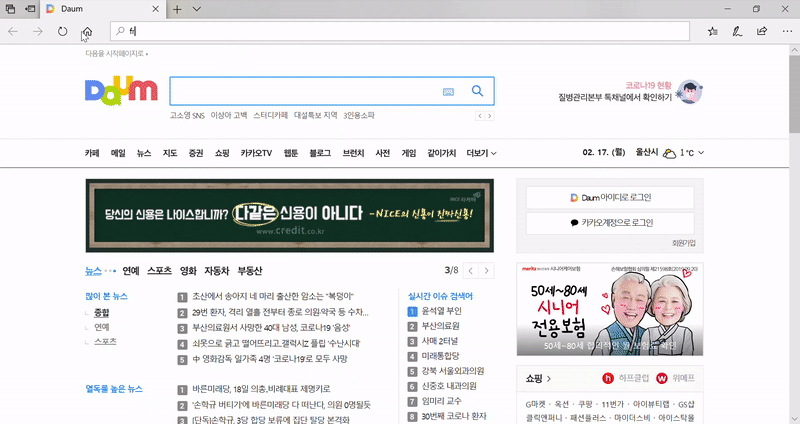Share this page icon
Viewport: 800px width, 424px height.
[x=762, y=31]
